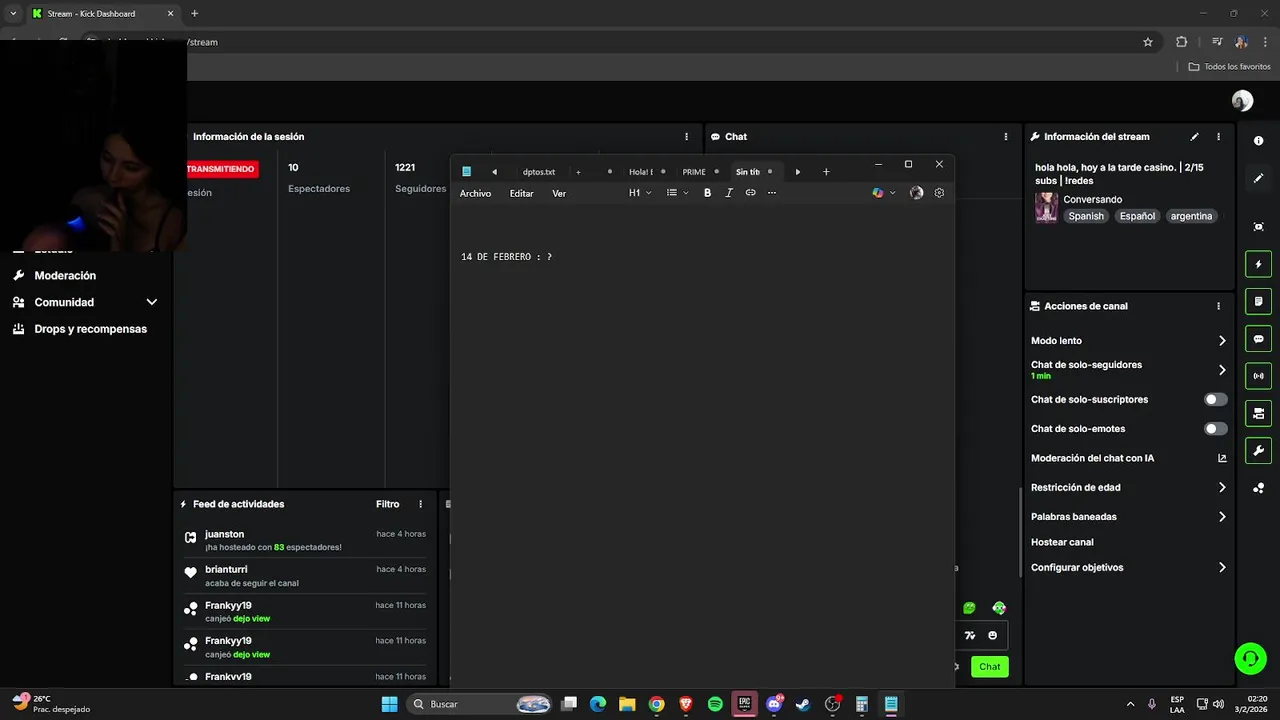Open the list style dropdown in Notepad

(x=677, y=193)
